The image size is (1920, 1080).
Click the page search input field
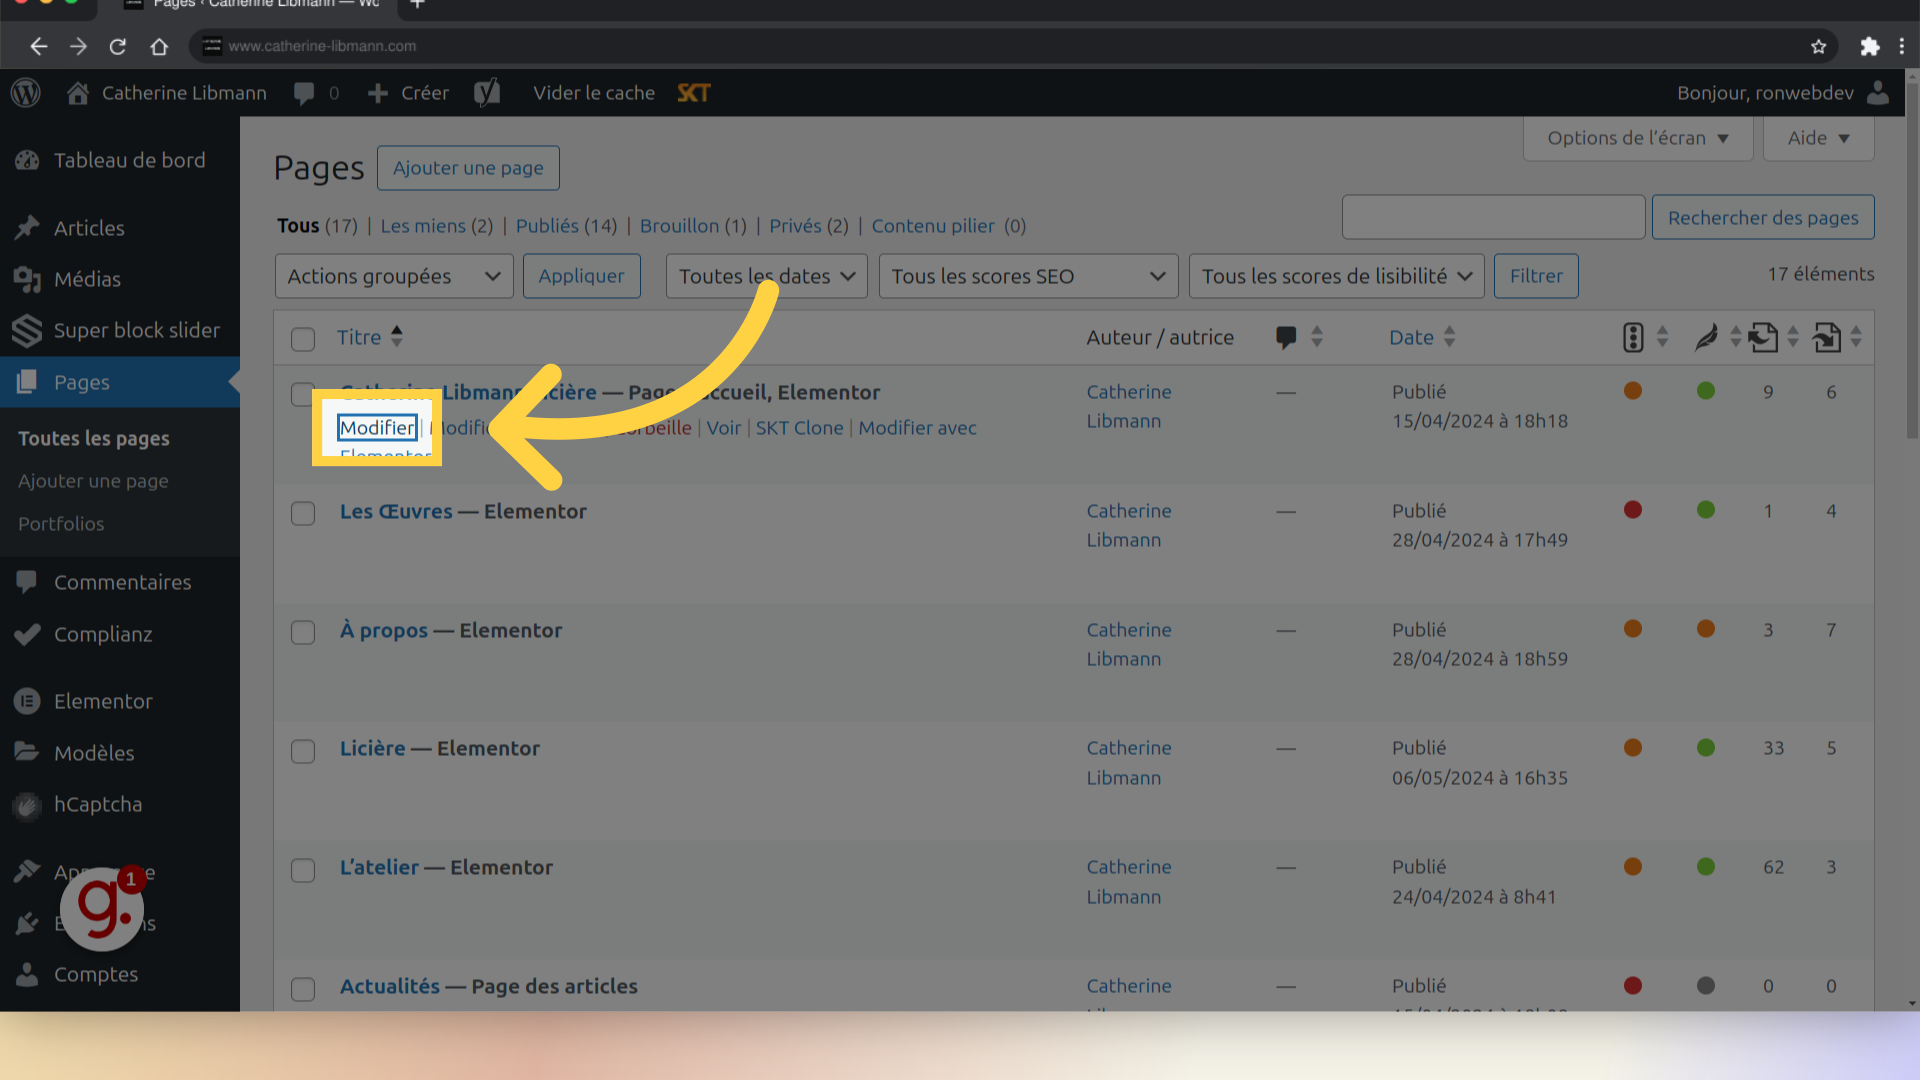click(x=1493, y=217)
